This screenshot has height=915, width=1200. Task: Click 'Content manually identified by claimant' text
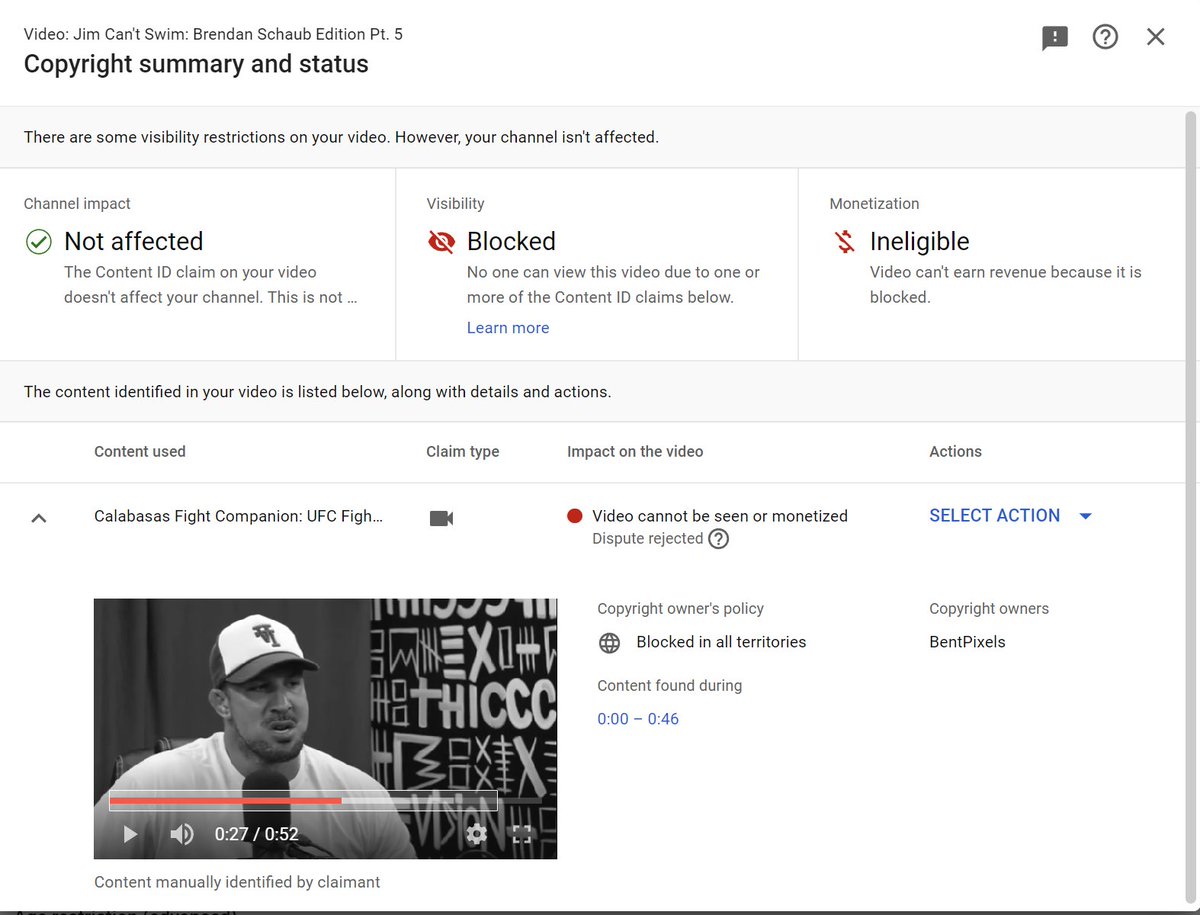pyautogui.click(x=237, y=882)
